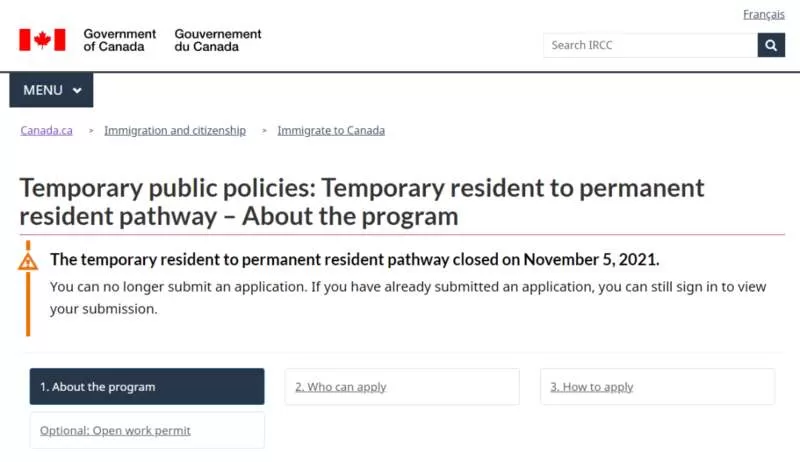The image size is (800, 462).
Task: Click breadcrumb arrow after Canada.ca
Action: [x=91, y=131]
